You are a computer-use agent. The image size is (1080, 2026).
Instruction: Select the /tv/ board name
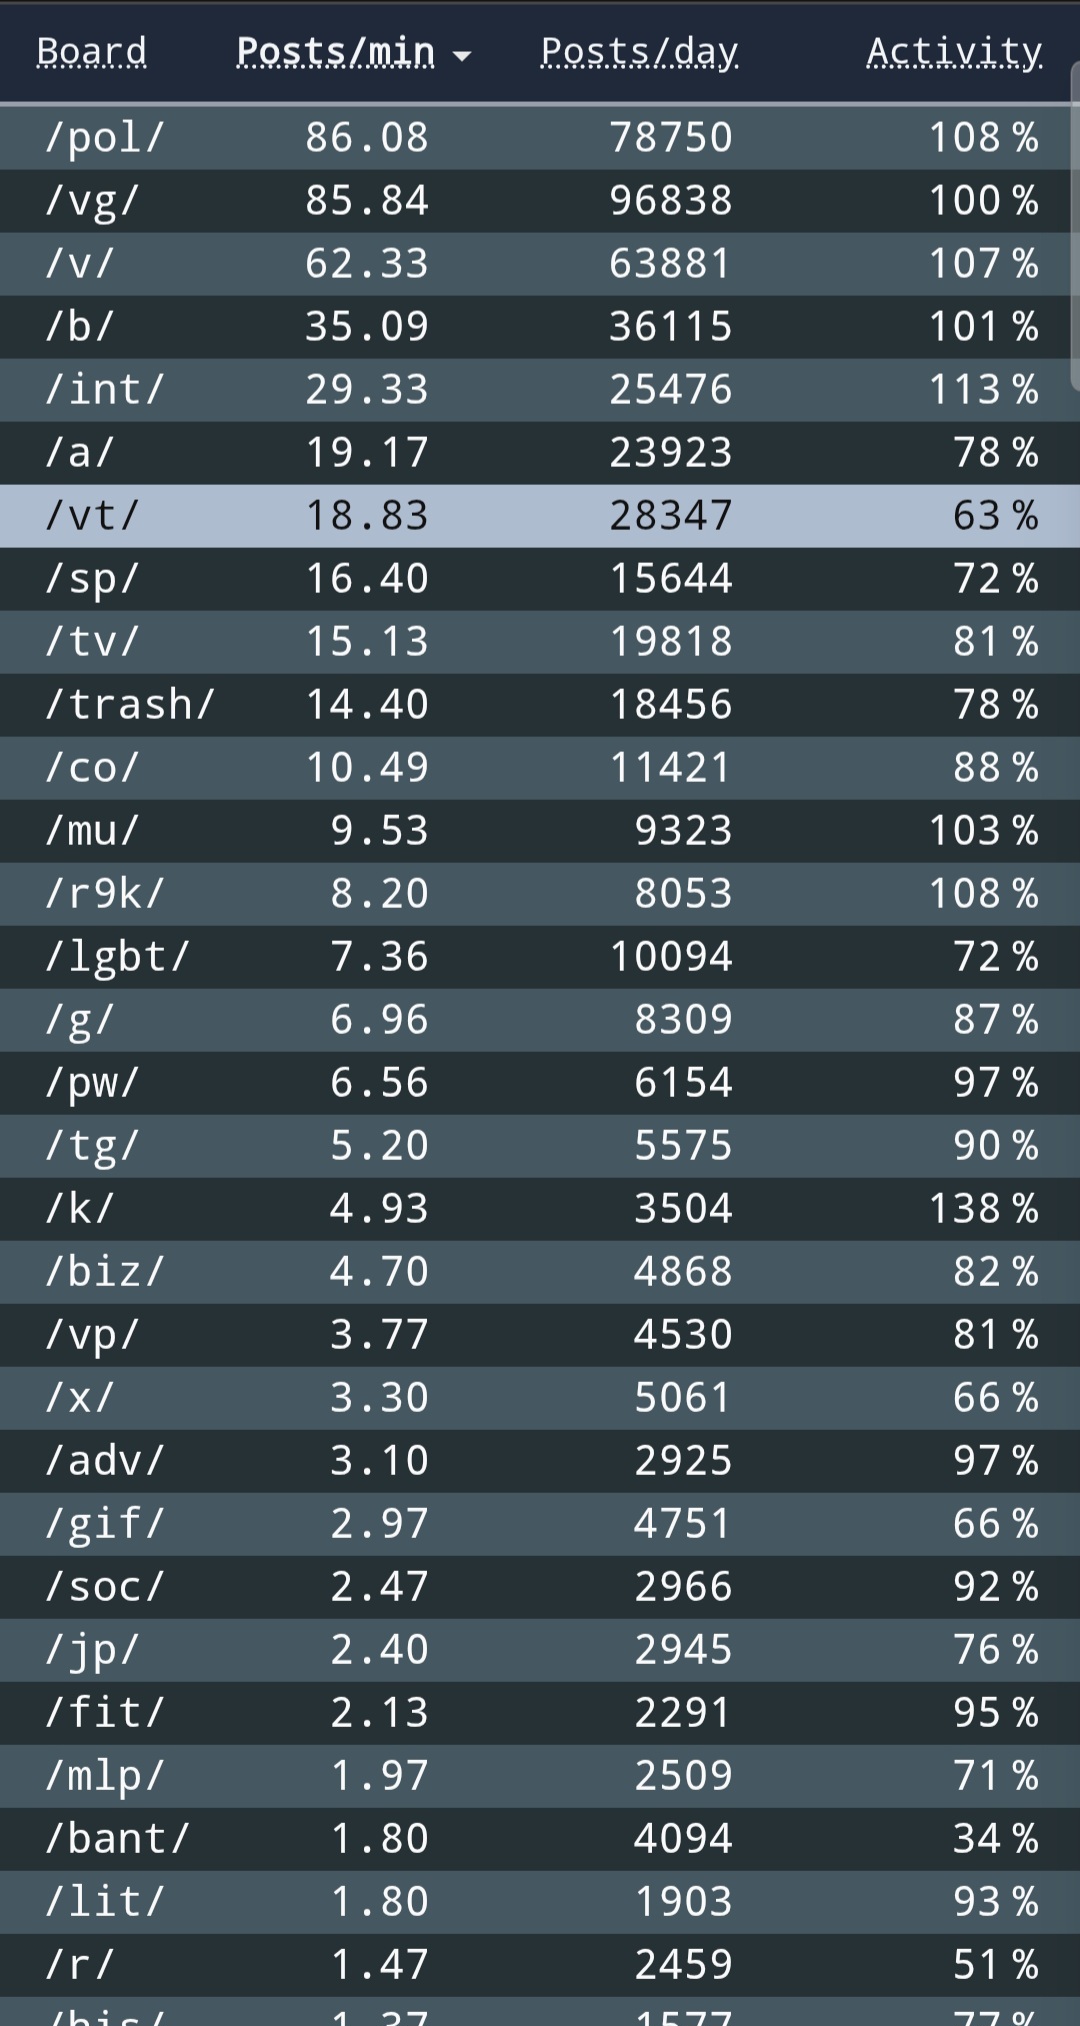[92, 641]
